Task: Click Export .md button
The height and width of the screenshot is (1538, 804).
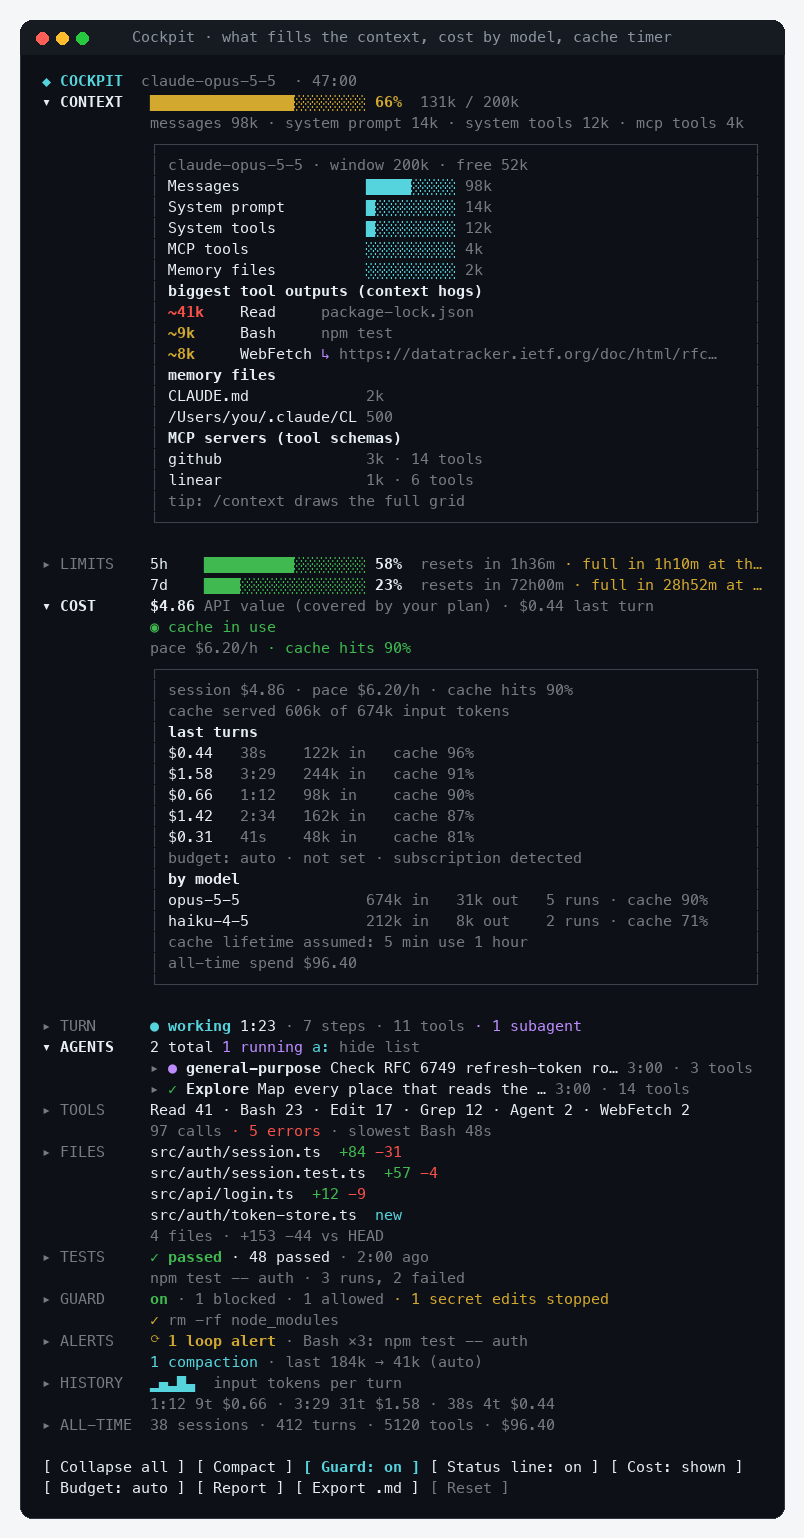Action: pos(357,1488)
